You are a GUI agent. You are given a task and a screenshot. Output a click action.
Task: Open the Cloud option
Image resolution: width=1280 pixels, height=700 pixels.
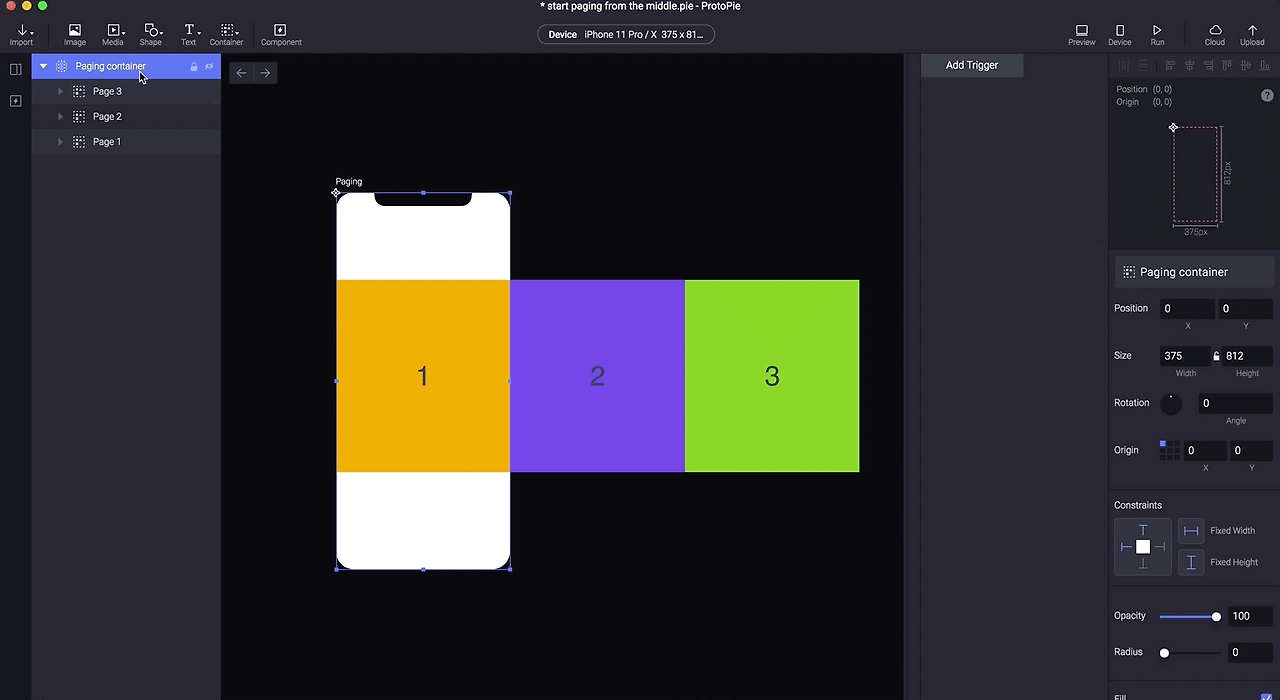click(1215, 35)
